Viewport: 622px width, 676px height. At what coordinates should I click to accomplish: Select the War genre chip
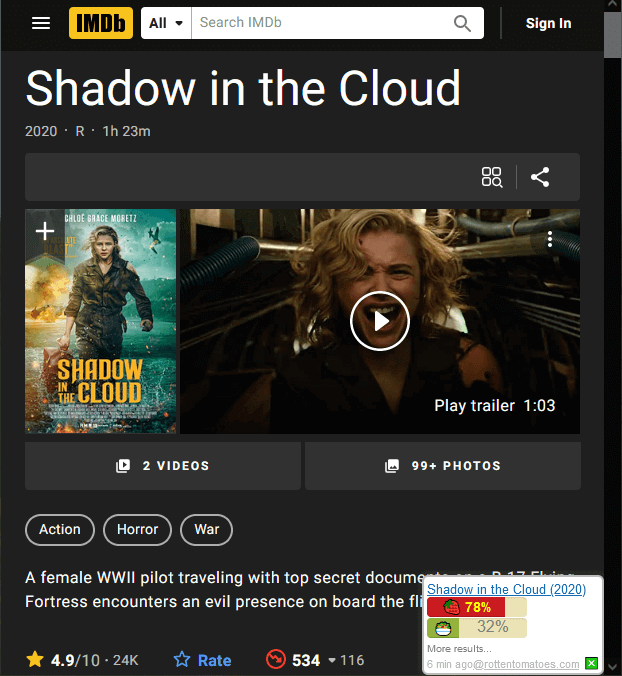click(206, 529)
